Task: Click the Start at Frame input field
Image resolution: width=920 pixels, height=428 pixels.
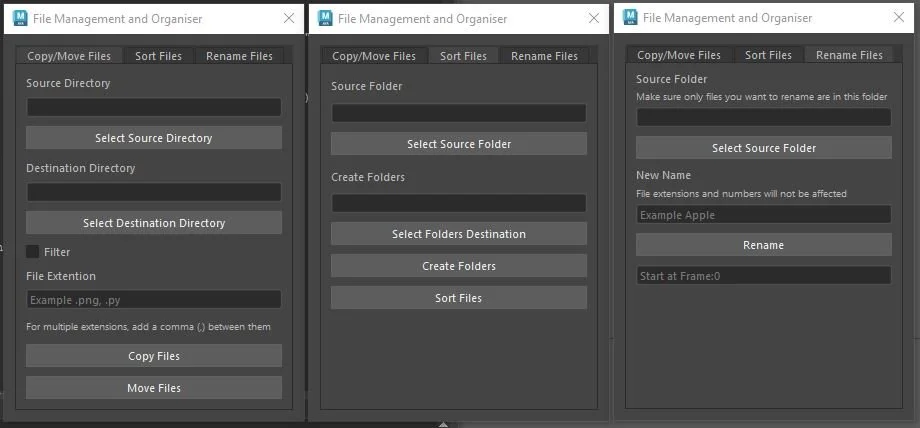Action: point(764,275)
